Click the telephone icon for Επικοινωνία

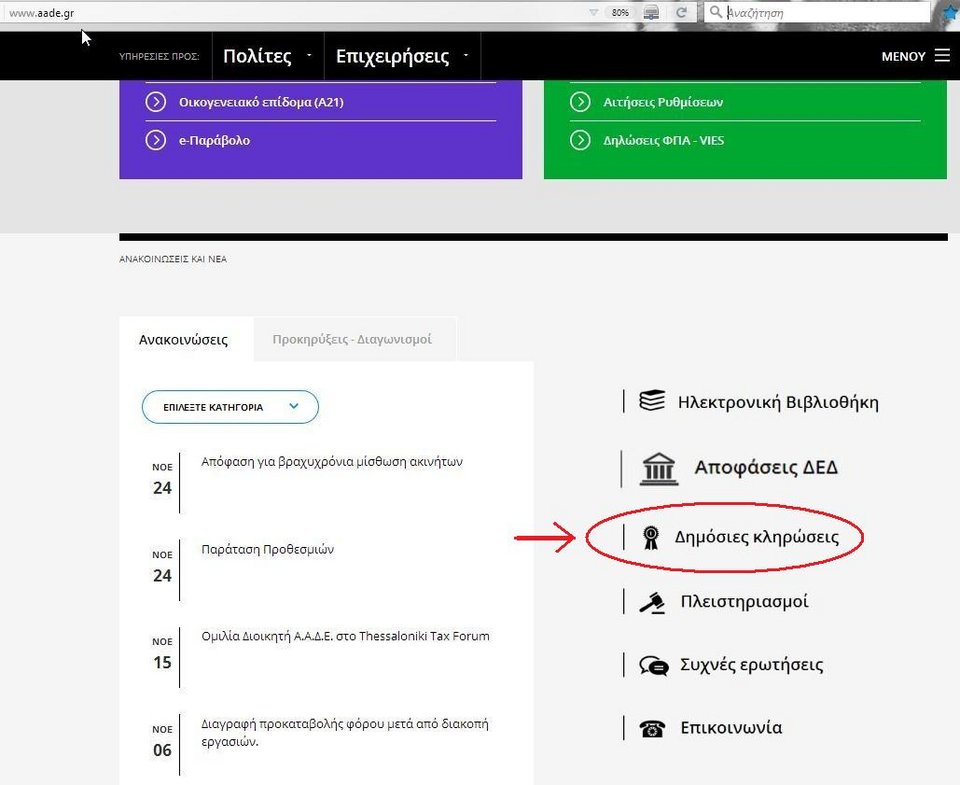[x=652, y=728]
